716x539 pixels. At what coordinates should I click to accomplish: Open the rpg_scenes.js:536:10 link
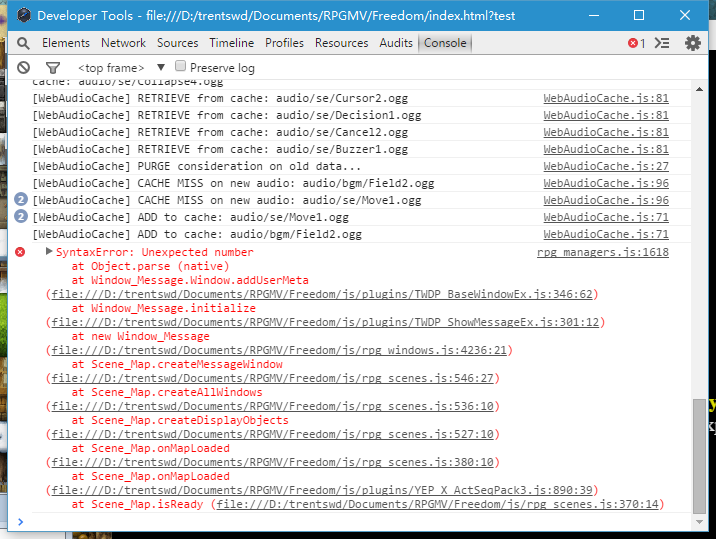(x=272, y=406)
